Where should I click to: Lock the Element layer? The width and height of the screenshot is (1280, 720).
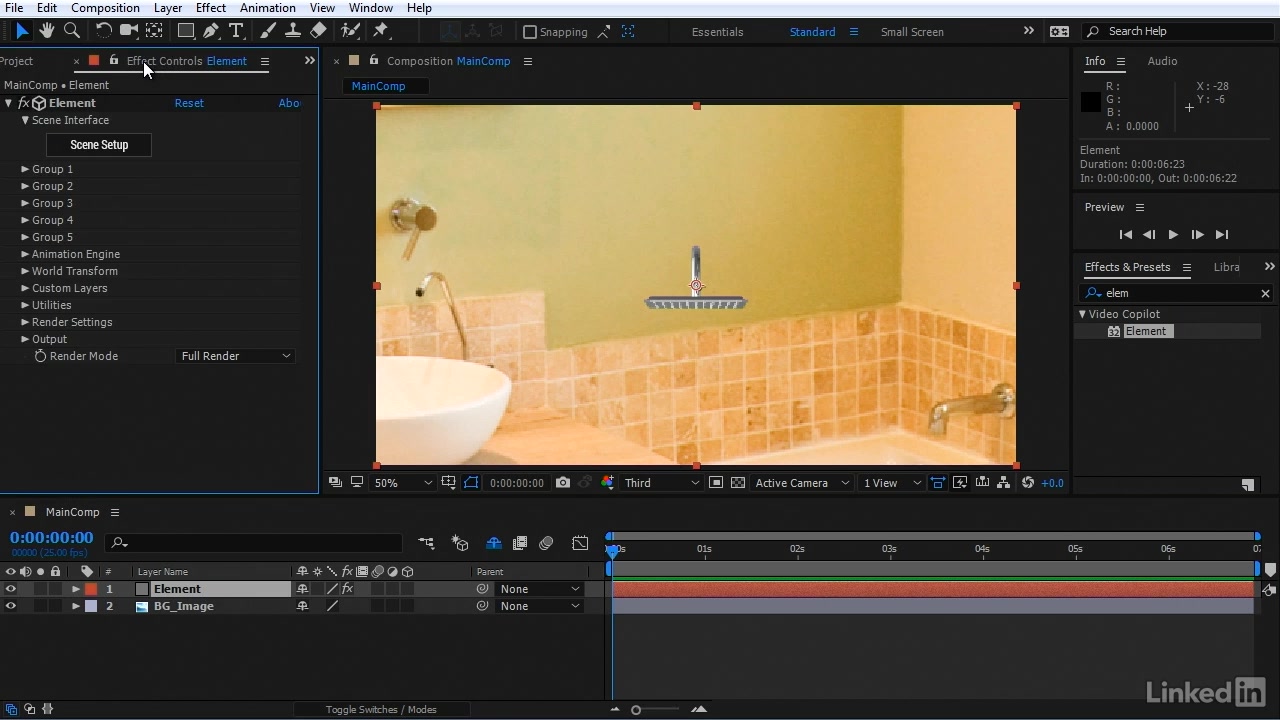click(x=55, y=589)
